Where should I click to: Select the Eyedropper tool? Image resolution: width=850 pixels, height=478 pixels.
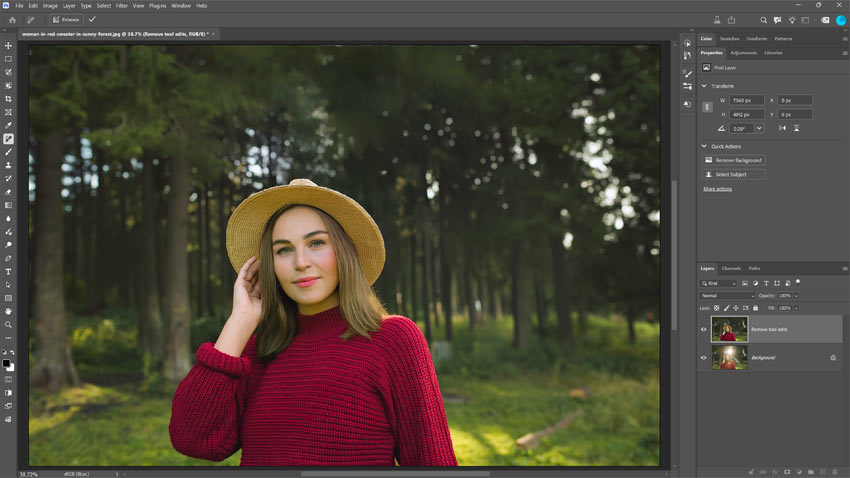[8, 125]
